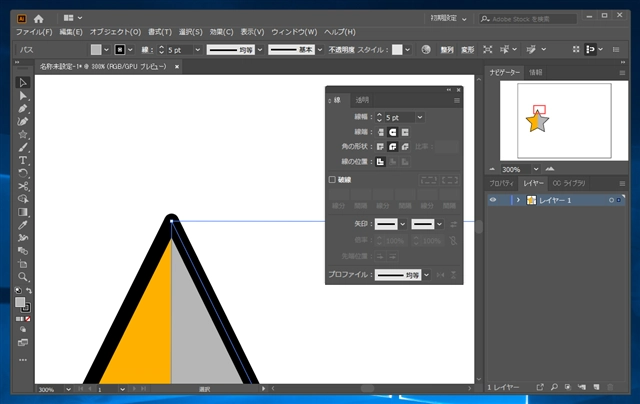Choose miter join in 角の形状 row

coord(380,147)
